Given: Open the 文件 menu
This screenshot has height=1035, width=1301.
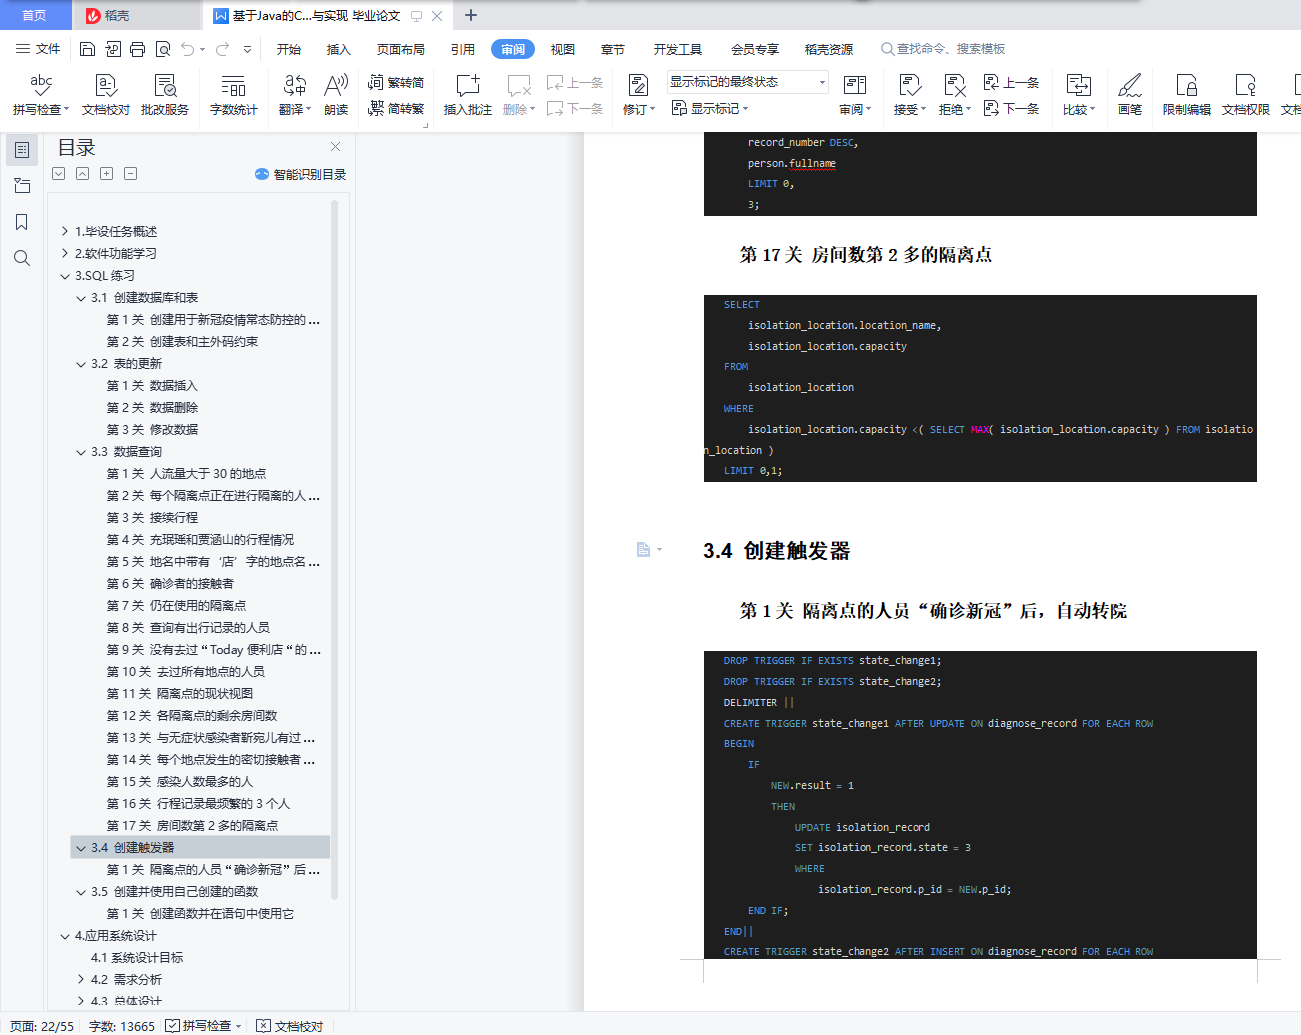Looking at the screenshot, I should [39, 49].
